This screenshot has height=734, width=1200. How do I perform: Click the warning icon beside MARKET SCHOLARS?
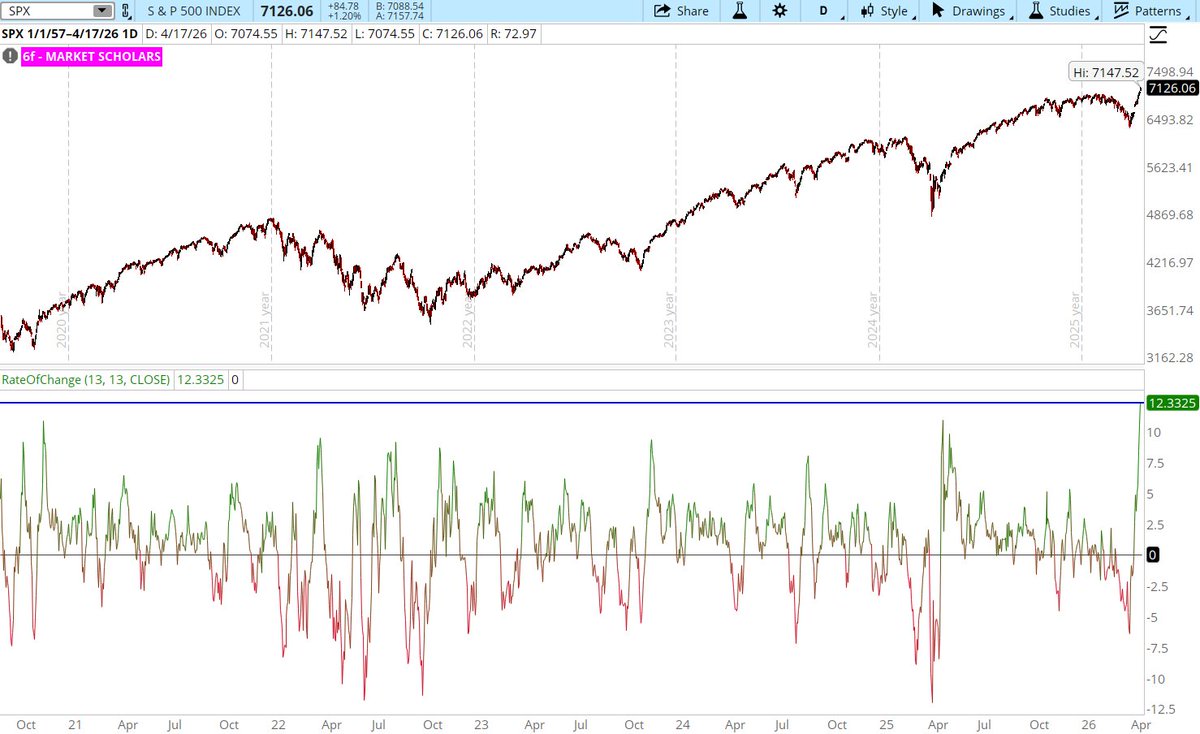[x=9, y=57]
